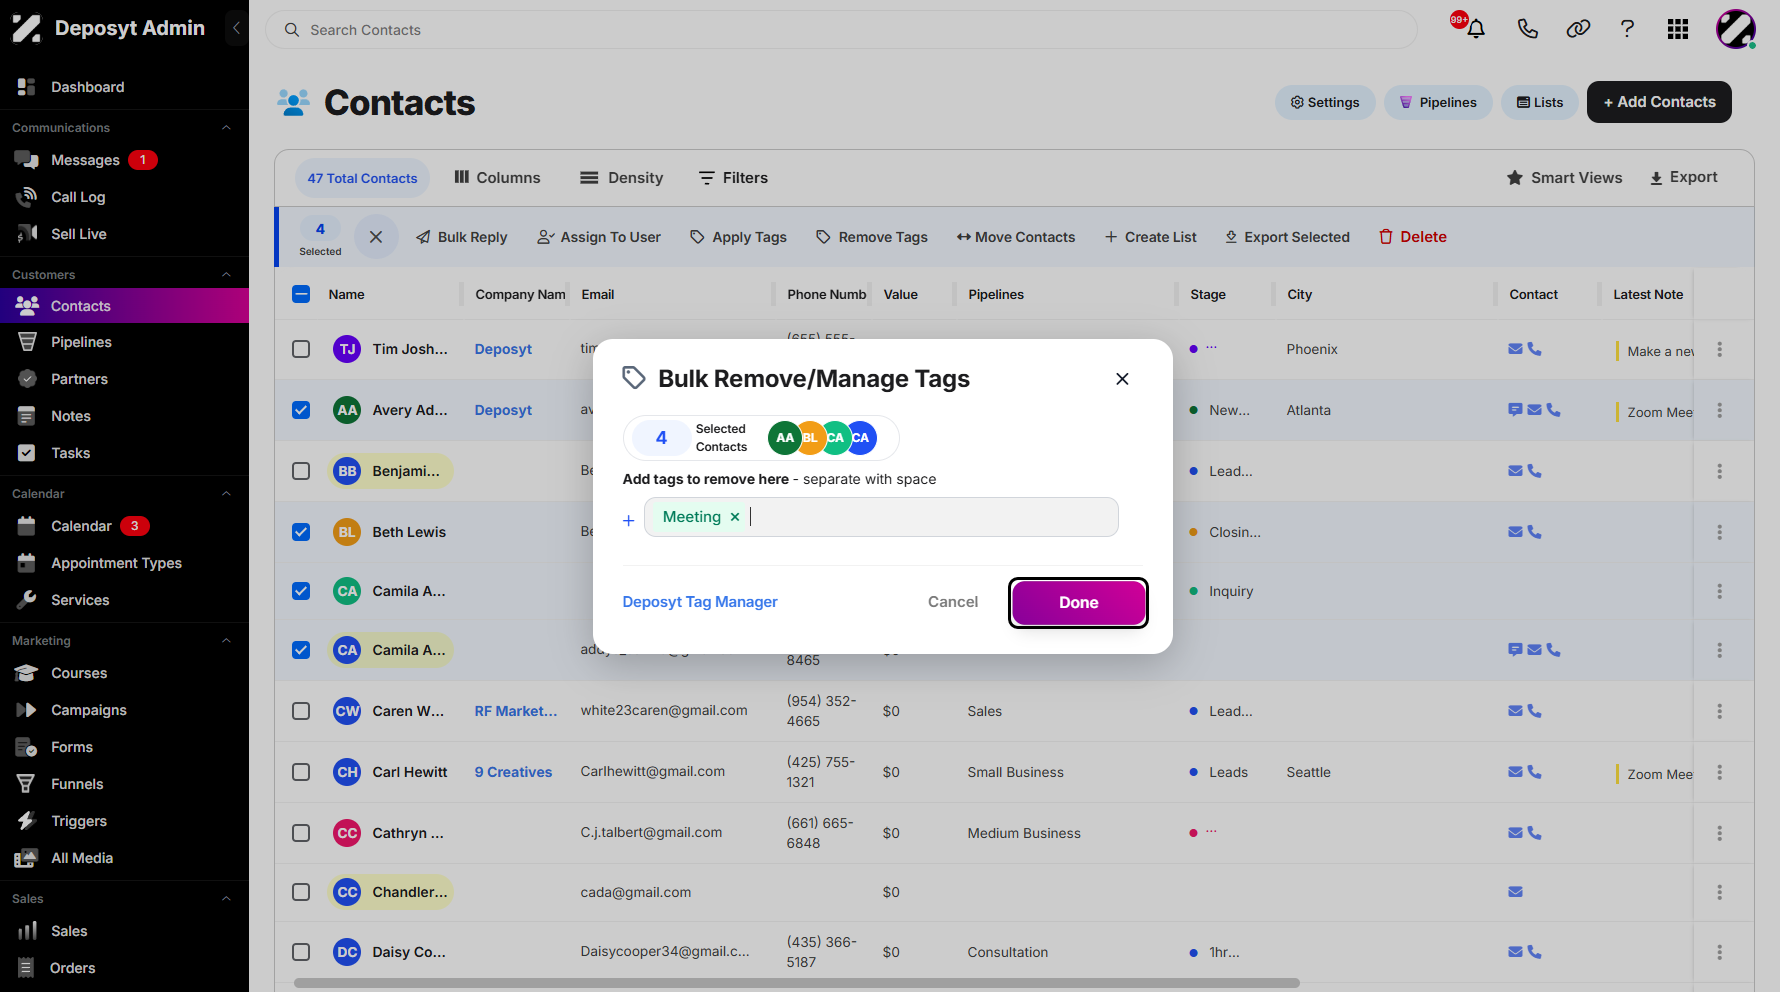Collapse the Customers sidebar section
1780x992 pixels.
click(x=226, y=275)
